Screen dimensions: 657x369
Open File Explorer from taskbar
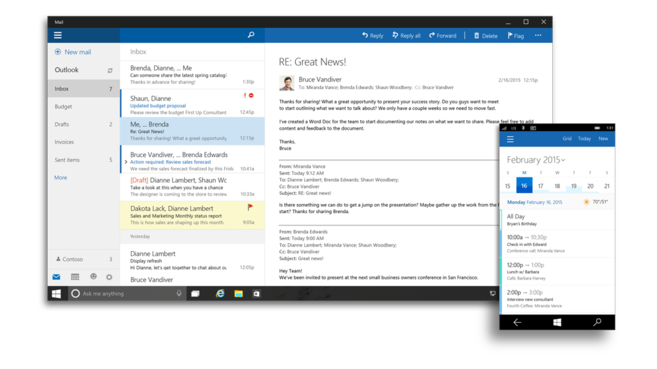(238, 294)
